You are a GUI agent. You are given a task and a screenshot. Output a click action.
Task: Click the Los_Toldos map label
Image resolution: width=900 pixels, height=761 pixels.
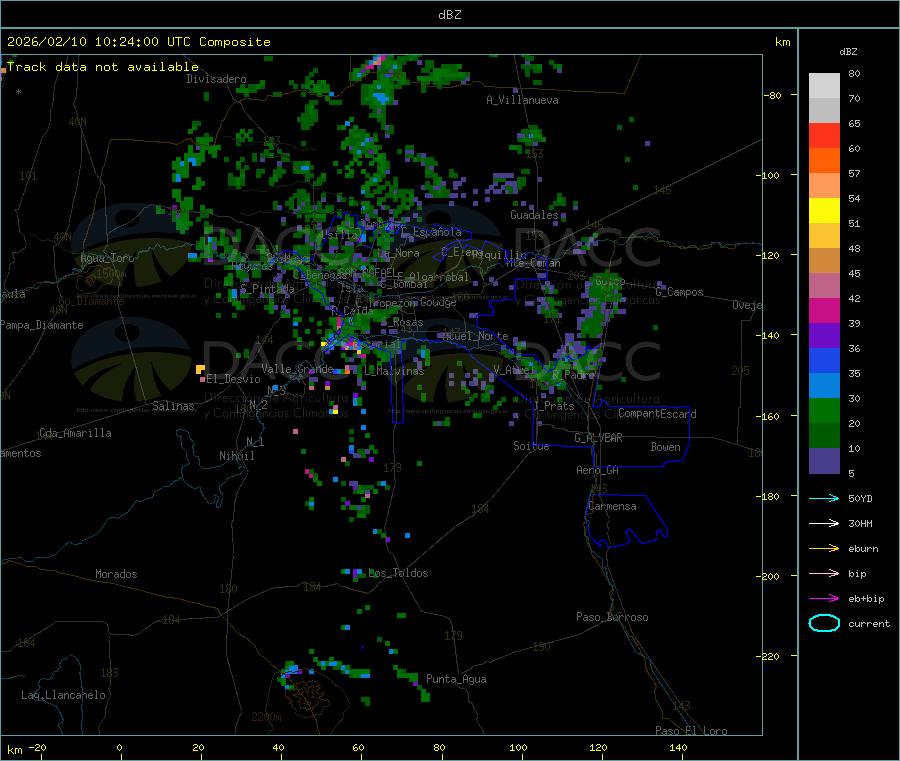tap(398, 573)
